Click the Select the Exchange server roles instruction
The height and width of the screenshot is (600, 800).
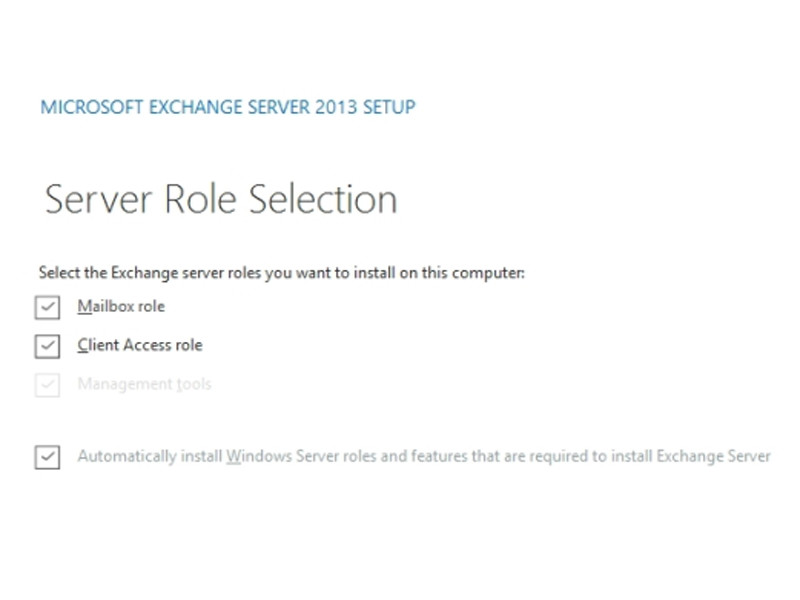(x=282, y=273)
